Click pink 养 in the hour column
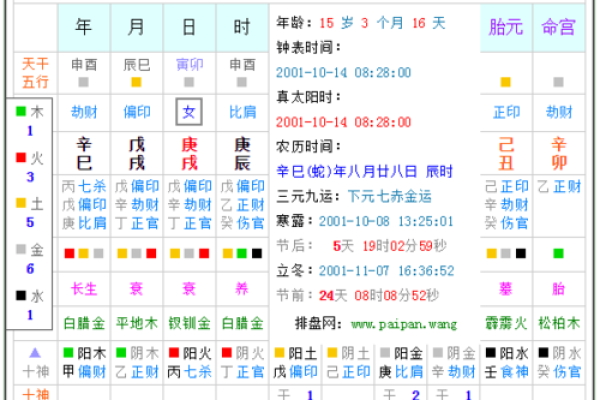 point(242,289)
